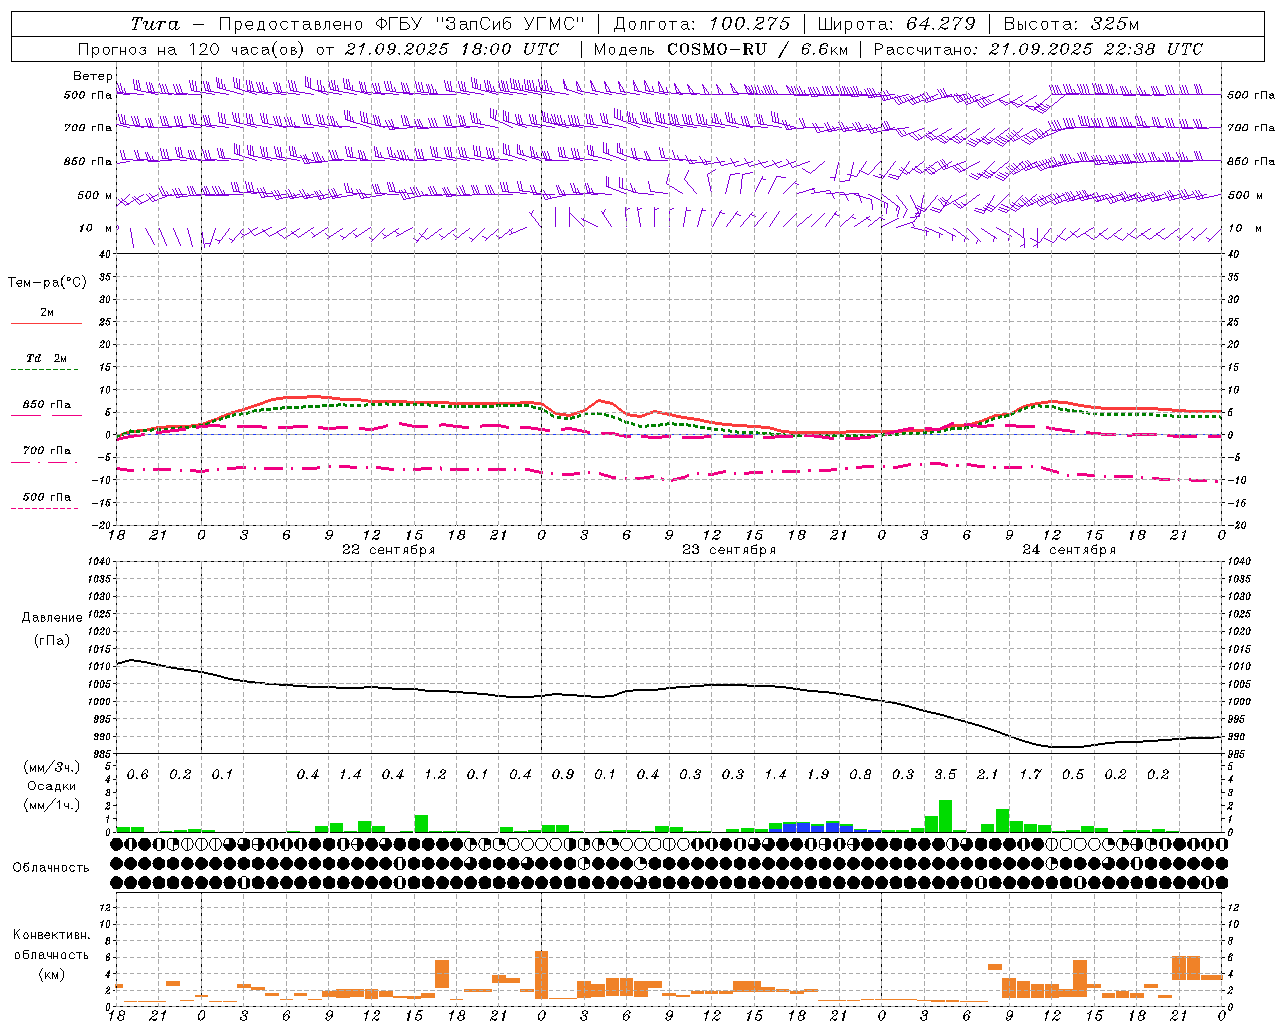Click the "500 м" wind level label on the left
1280x1024 pixels.
click(x=94, y=195)
